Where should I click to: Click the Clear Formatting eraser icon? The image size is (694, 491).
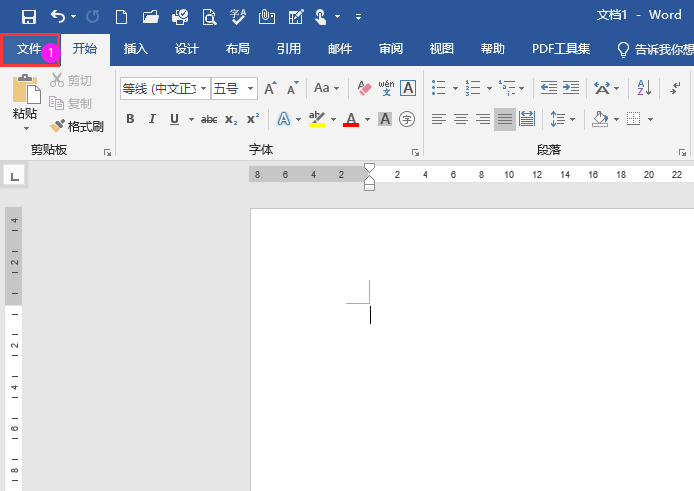pyautogui.click(x=364, y=89)
